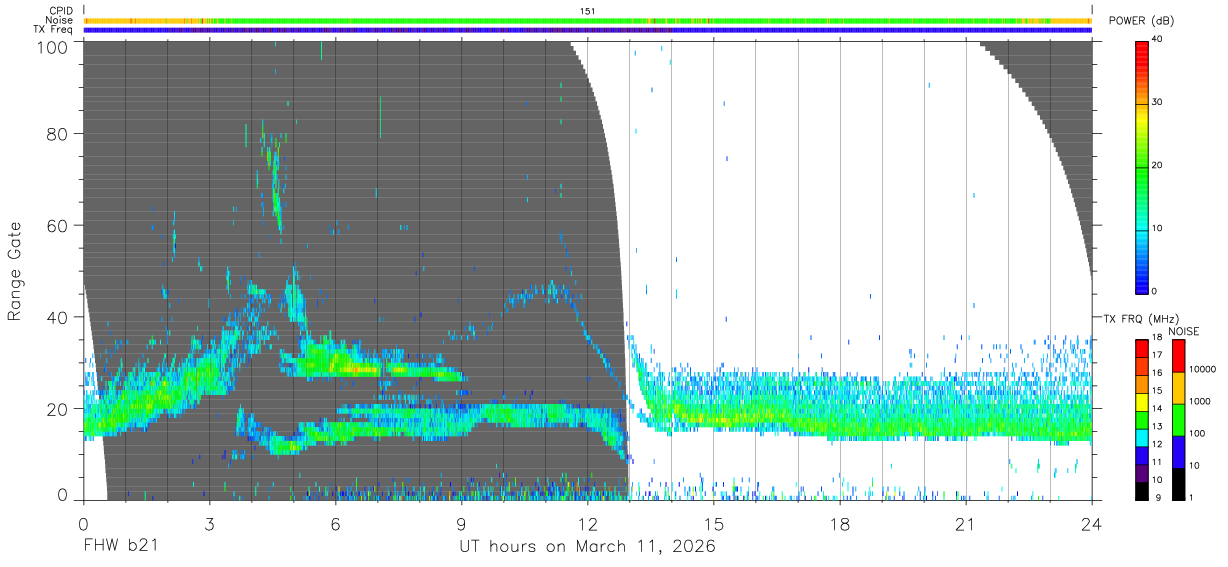Click the 40 tick on the Range Gate axis

58,317
